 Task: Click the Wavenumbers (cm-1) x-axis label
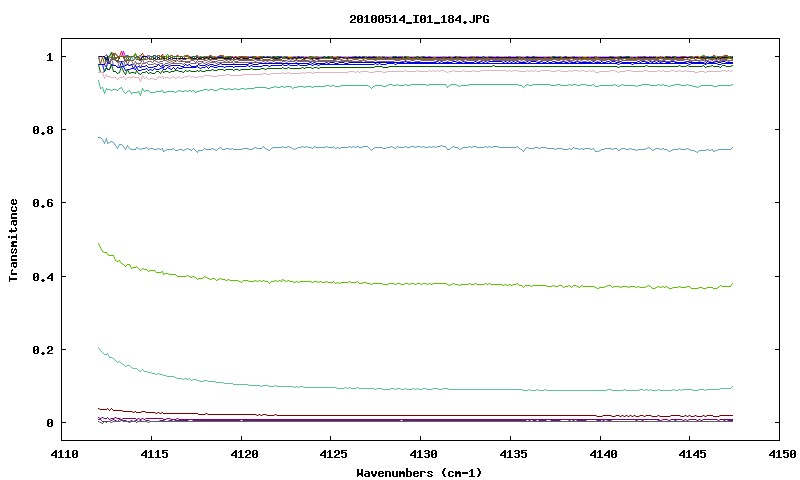pos(419,473)
